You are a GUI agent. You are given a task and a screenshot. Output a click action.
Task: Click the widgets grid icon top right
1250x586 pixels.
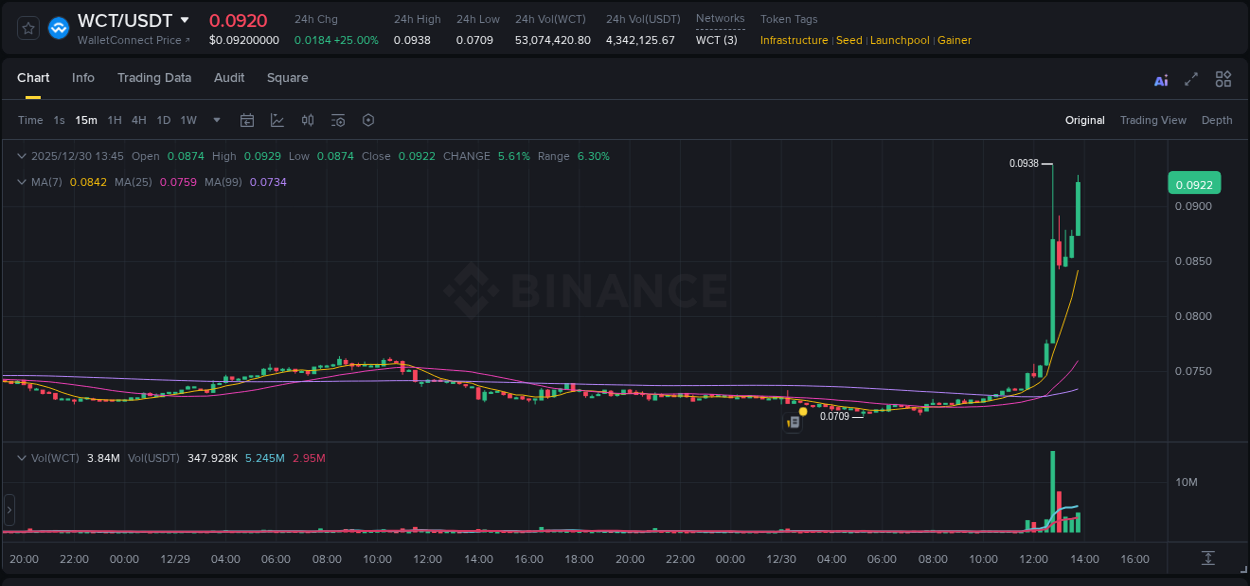point(1223,78)
